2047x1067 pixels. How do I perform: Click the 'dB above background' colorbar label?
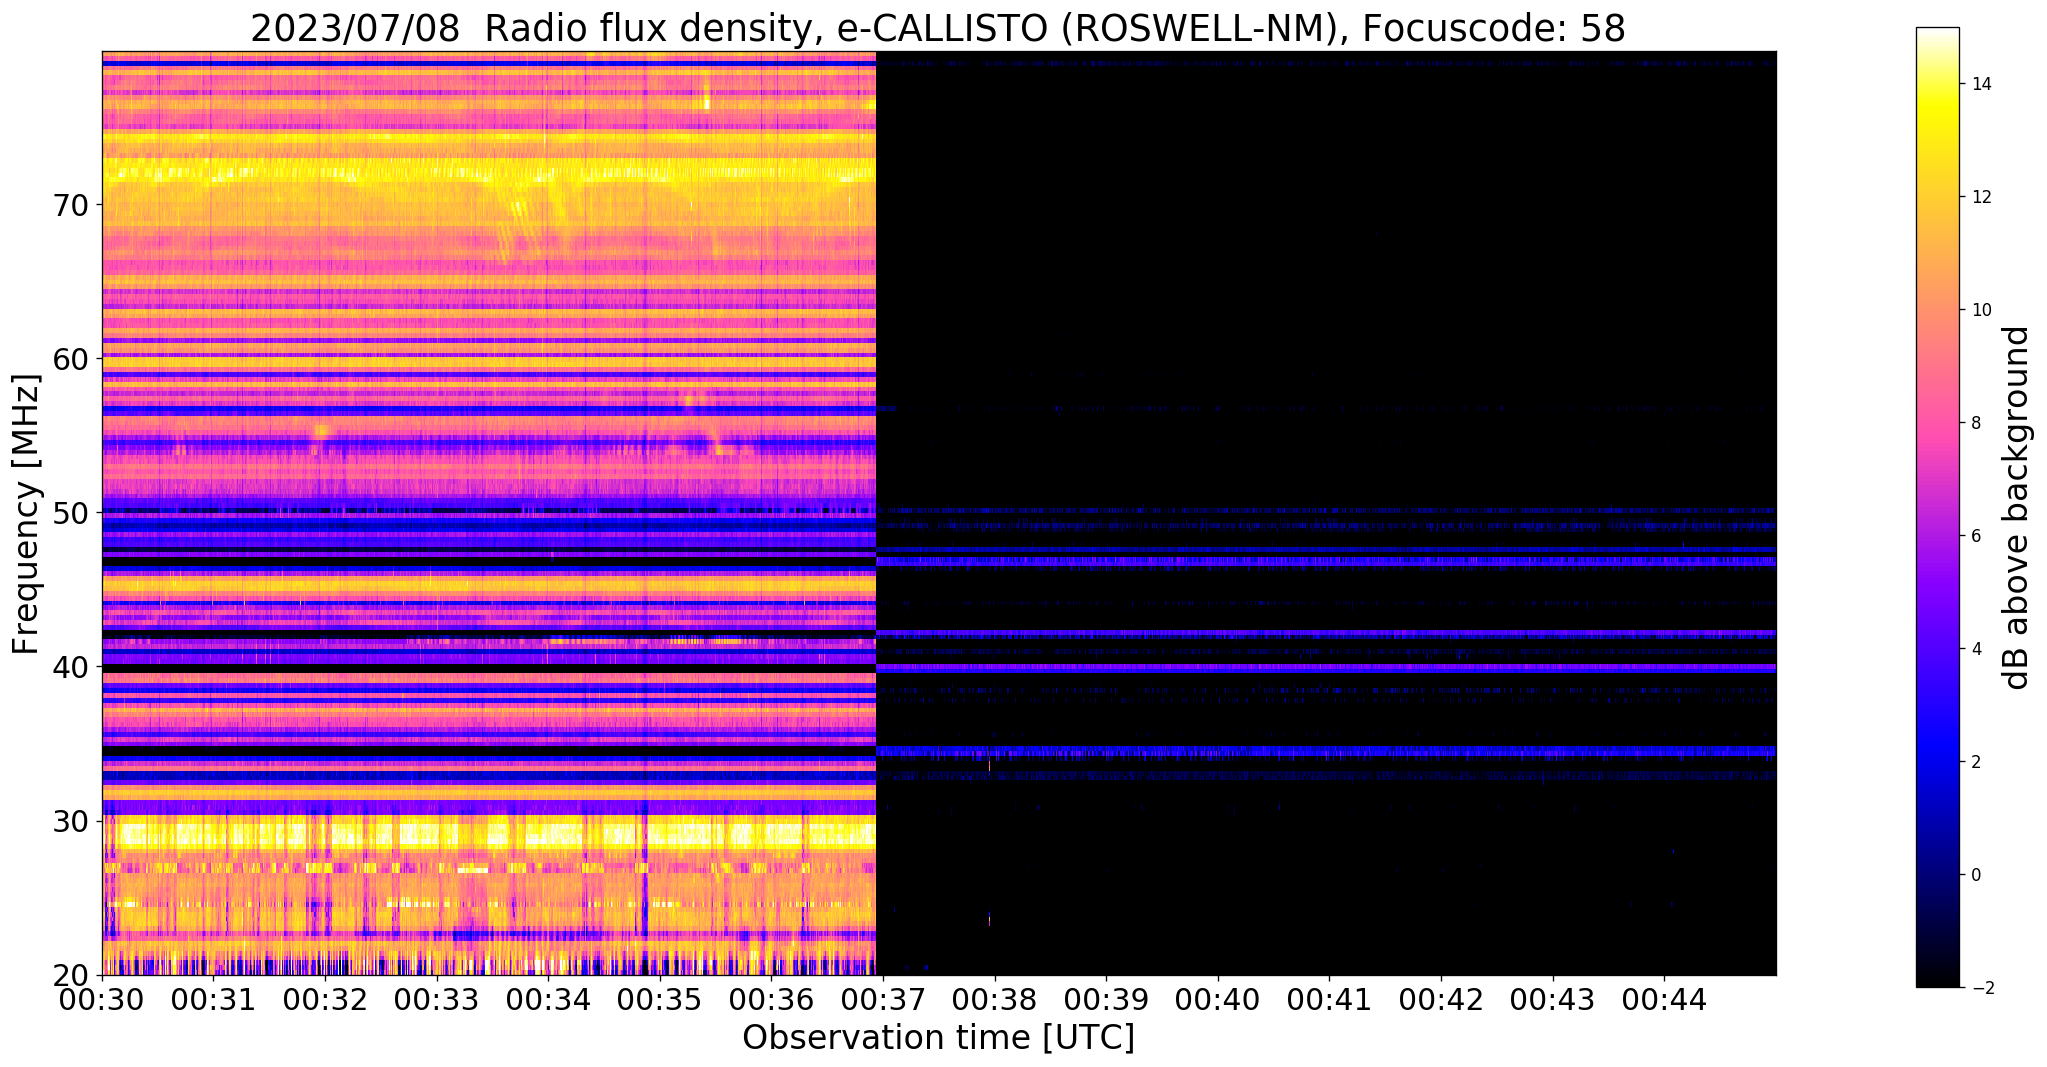click(x=2017, y=507)
